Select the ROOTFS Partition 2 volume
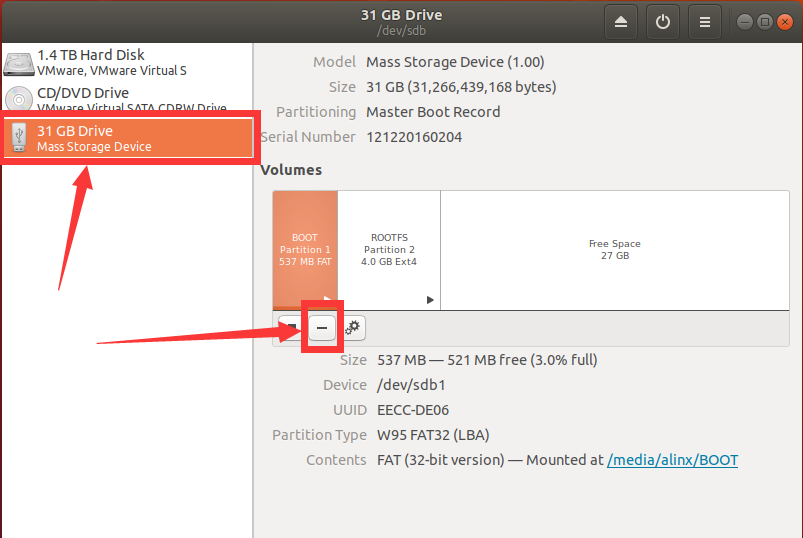This screenshot has width=803, height=538. [389, 250]
